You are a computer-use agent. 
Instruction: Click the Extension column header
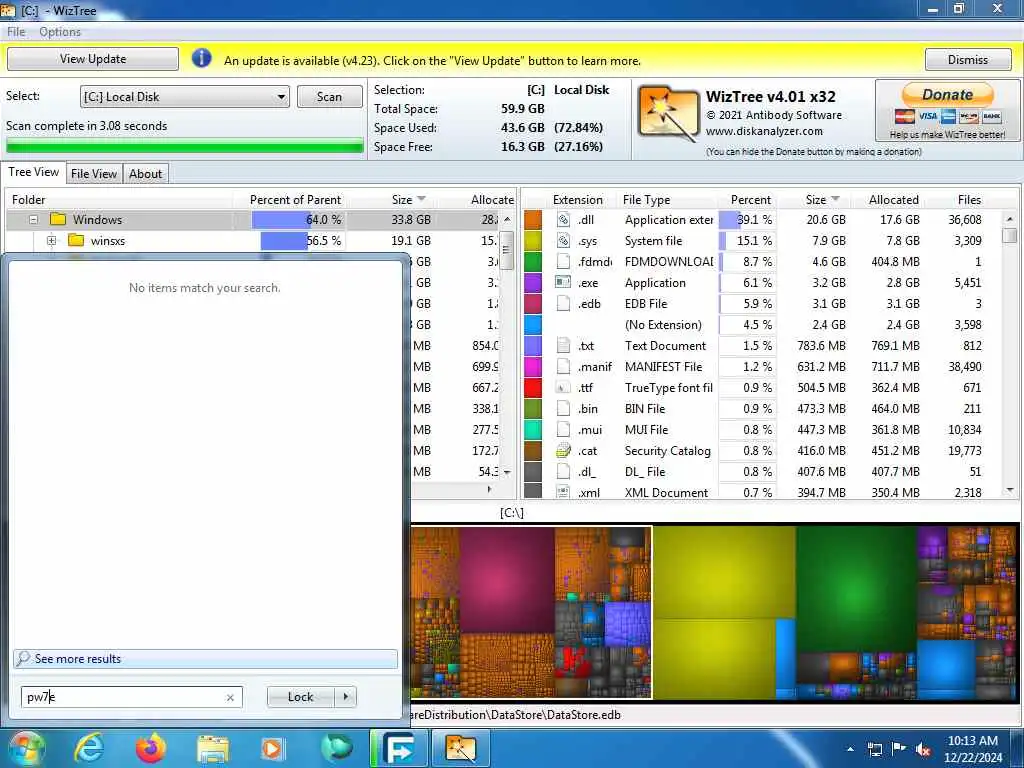coord(577,199)
